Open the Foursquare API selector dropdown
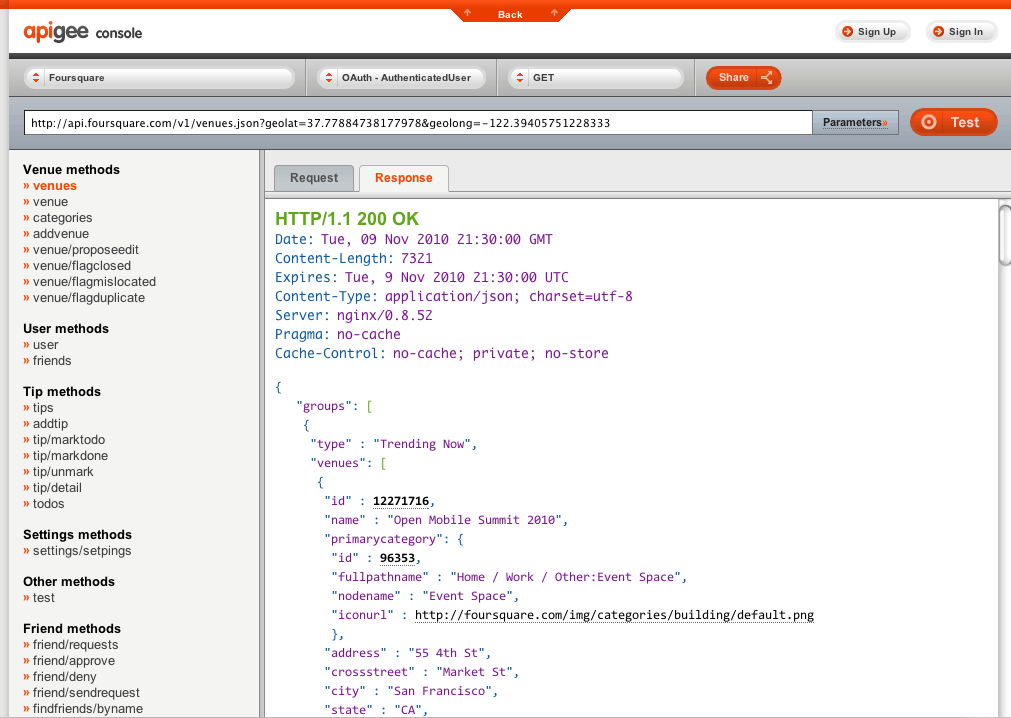This screenshot has width=1011, height=718. [159, 77]
